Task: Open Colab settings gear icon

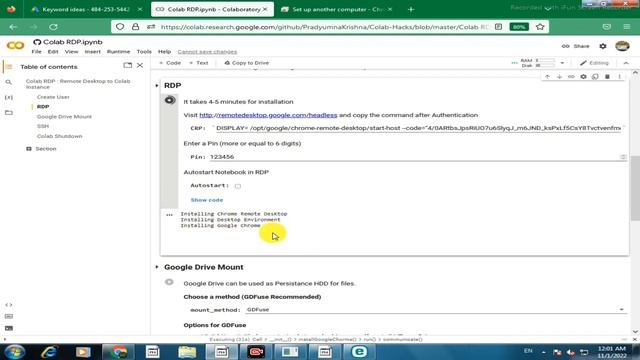Action: [x=603, y=46]
